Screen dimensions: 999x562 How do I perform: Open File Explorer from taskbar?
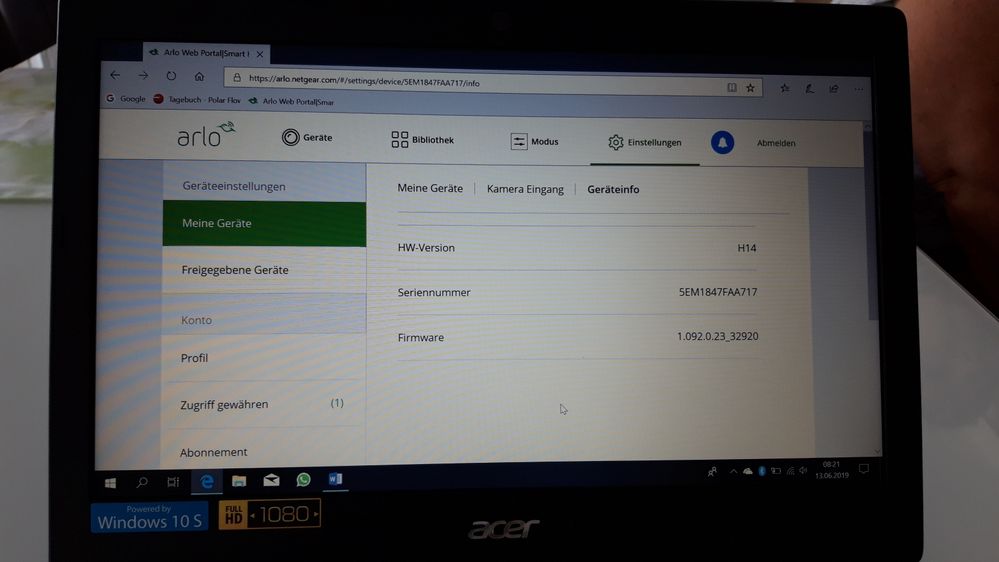(239, 481)
